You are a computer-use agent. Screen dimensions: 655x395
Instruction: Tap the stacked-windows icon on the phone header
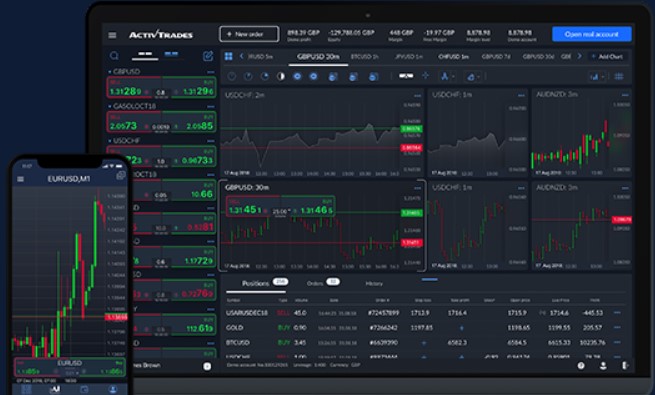tap(120, 175)
